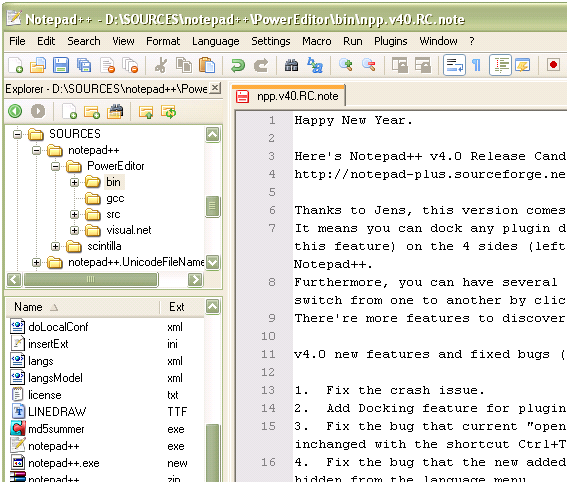Viewport: 569px width, 484px height.
Task: Create new file from Explorer toolbar
Action: click(69, 111)
